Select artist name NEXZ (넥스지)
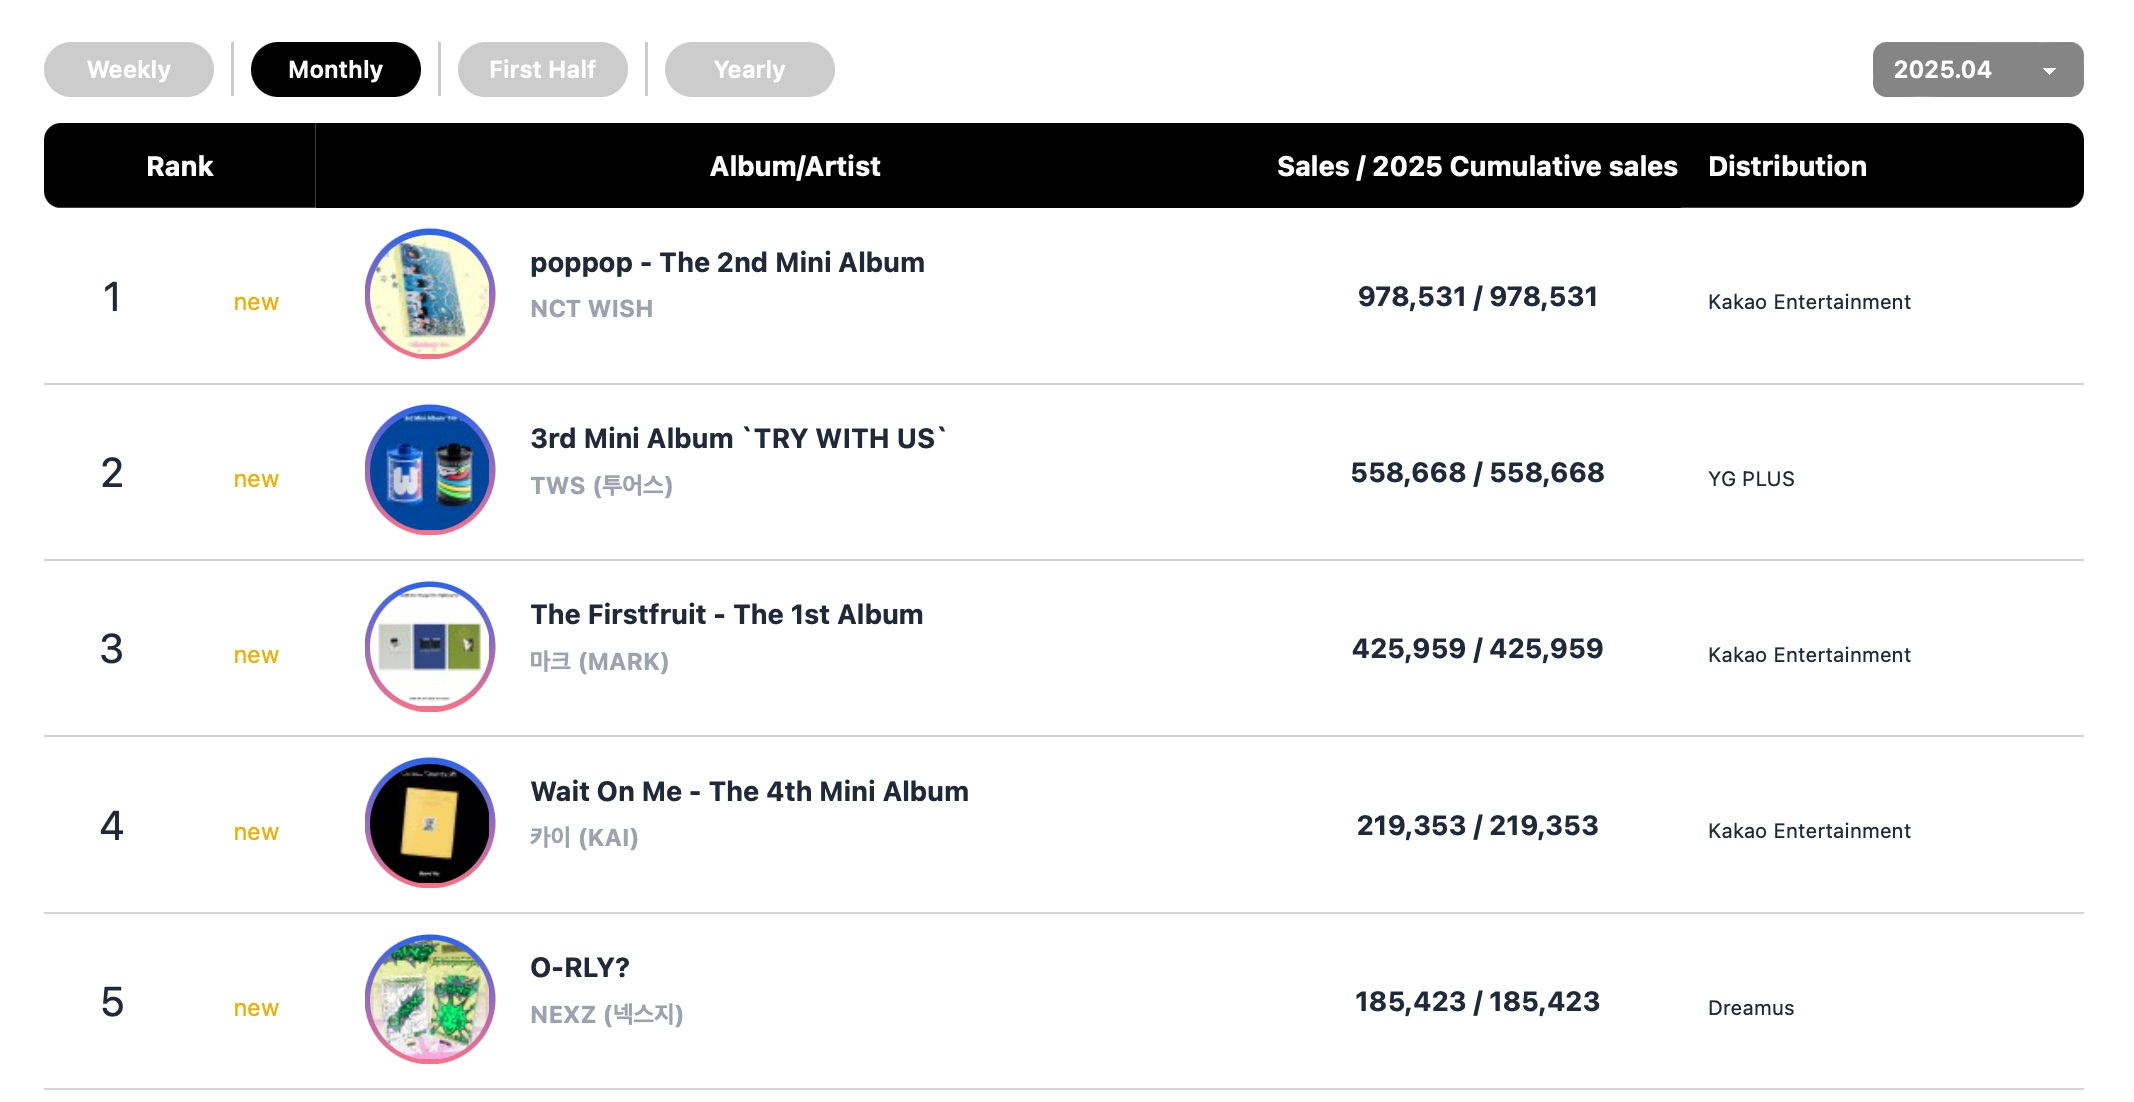Screen dimensions: 2134x1102 point(607,1015)
